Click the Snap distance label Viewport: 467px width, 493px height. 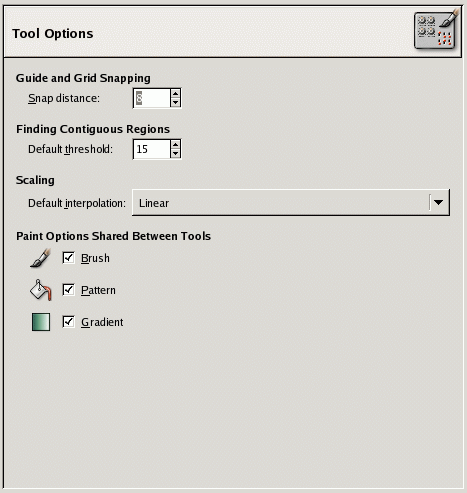click(x=64, y=98)
